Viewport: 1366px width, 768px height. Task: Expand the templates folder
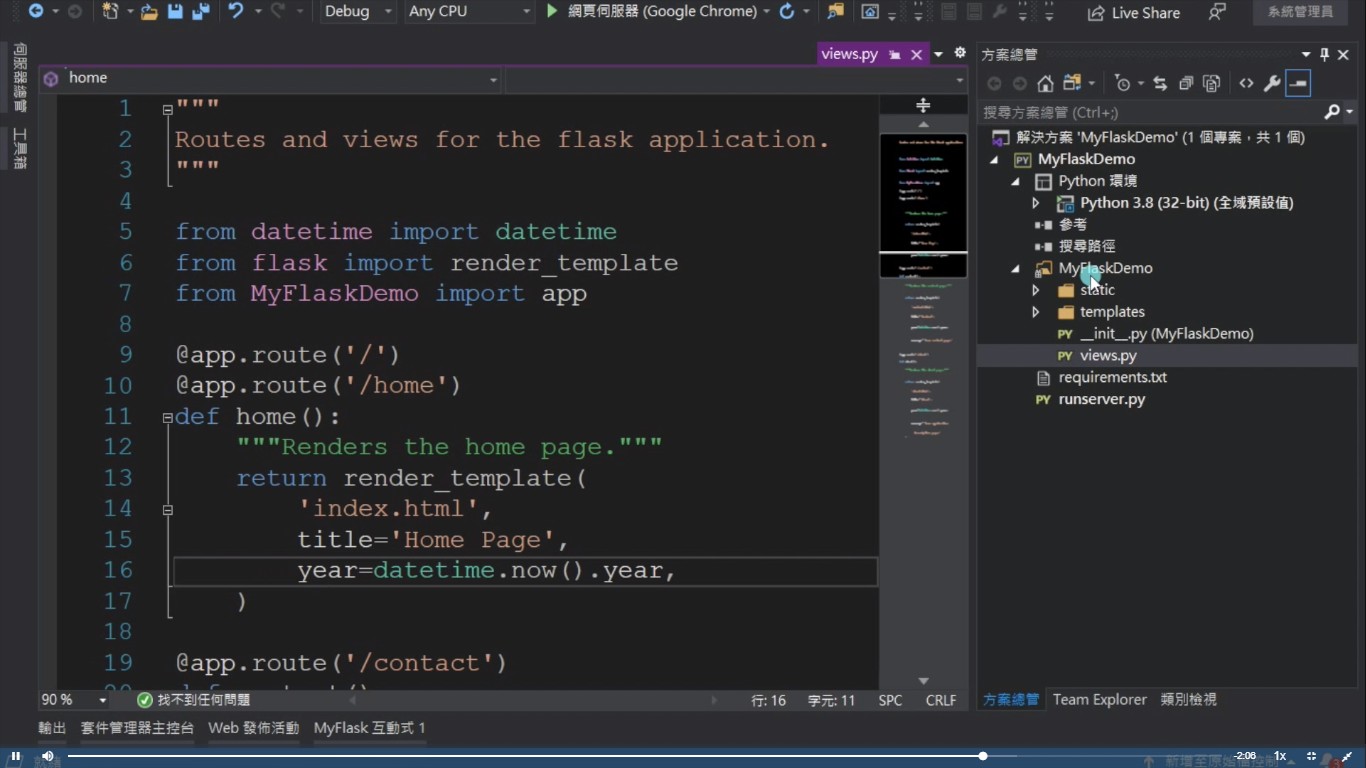(x=1036, y=311)
